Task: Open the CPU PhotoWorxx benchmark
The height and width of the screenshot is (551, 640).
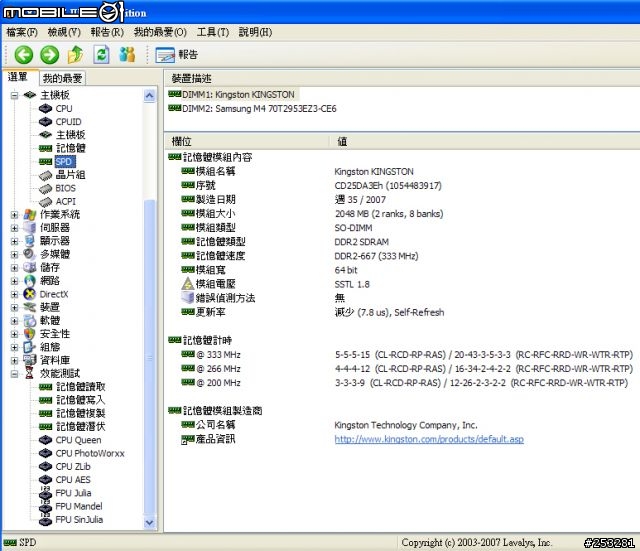Action: (90, 453)
